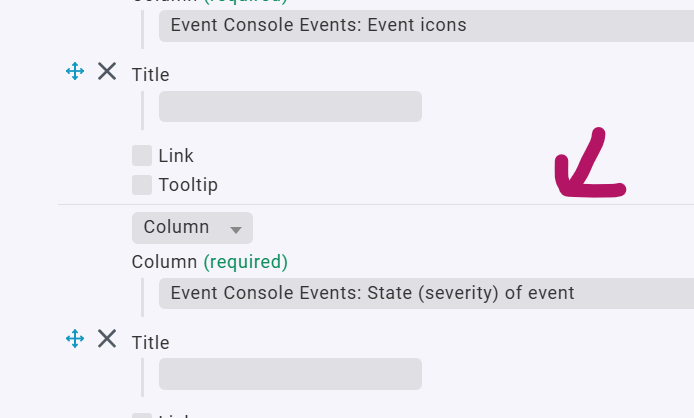This screenshot has width=694, height=418.
Task: Focus the Title input for the Event icons column
Action: pyautogui.click(x=290, y=107)
